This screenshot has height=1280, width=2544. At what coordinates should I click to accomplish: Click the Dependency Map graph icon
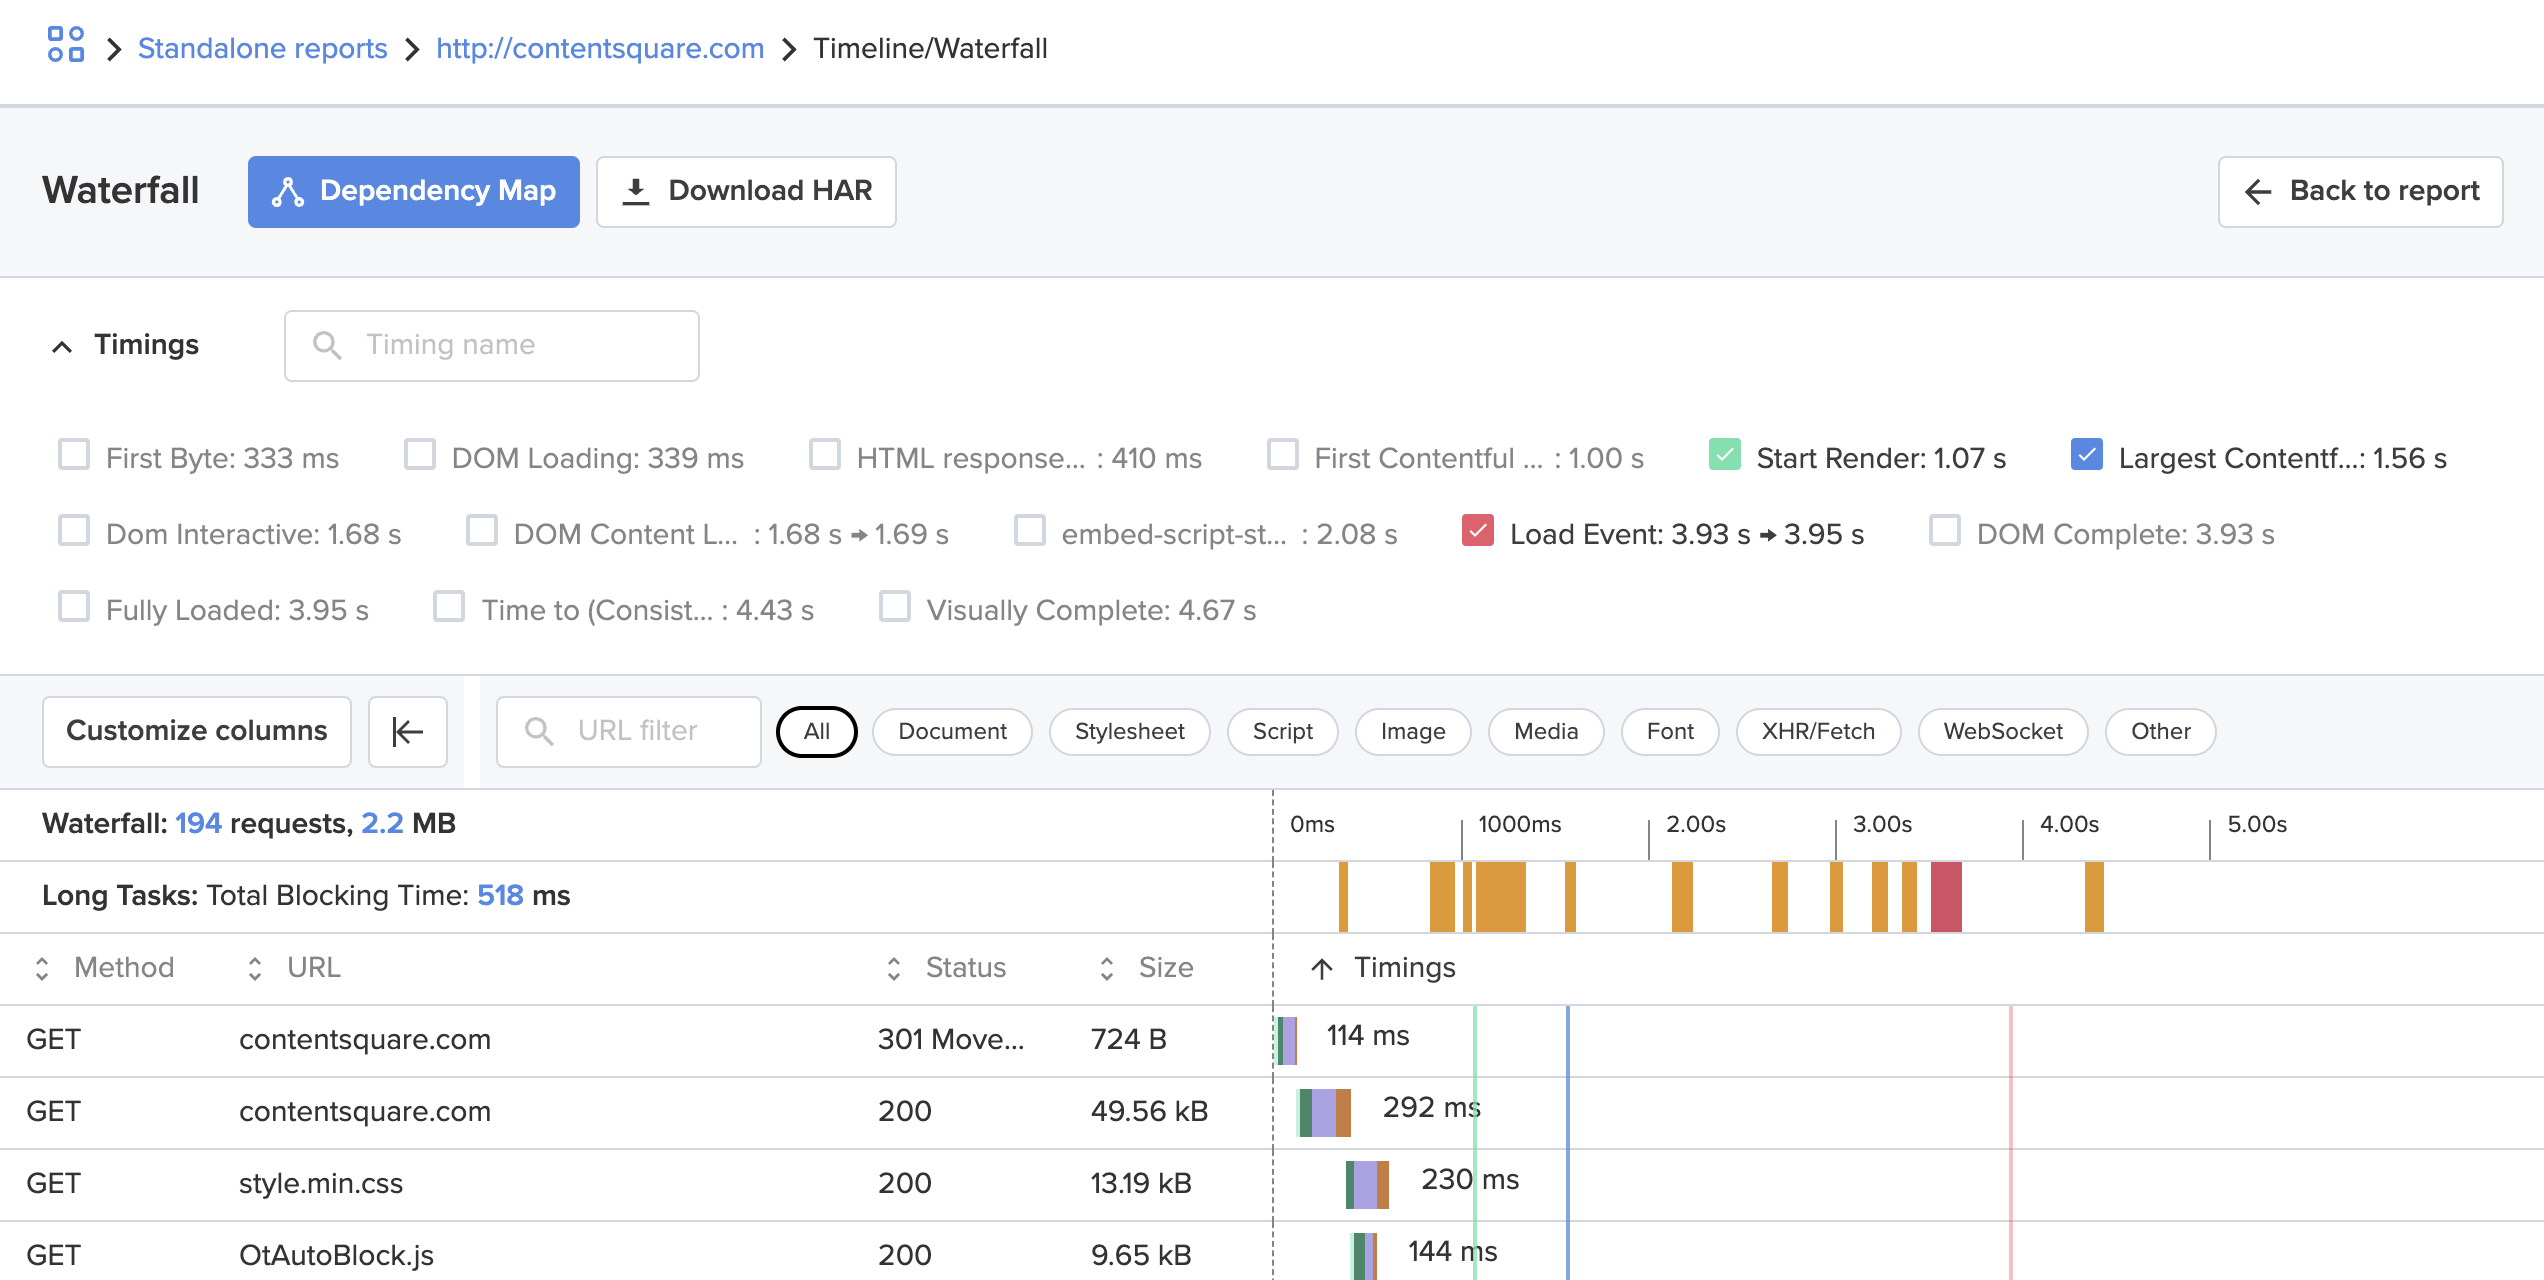[x=289, y=191]
